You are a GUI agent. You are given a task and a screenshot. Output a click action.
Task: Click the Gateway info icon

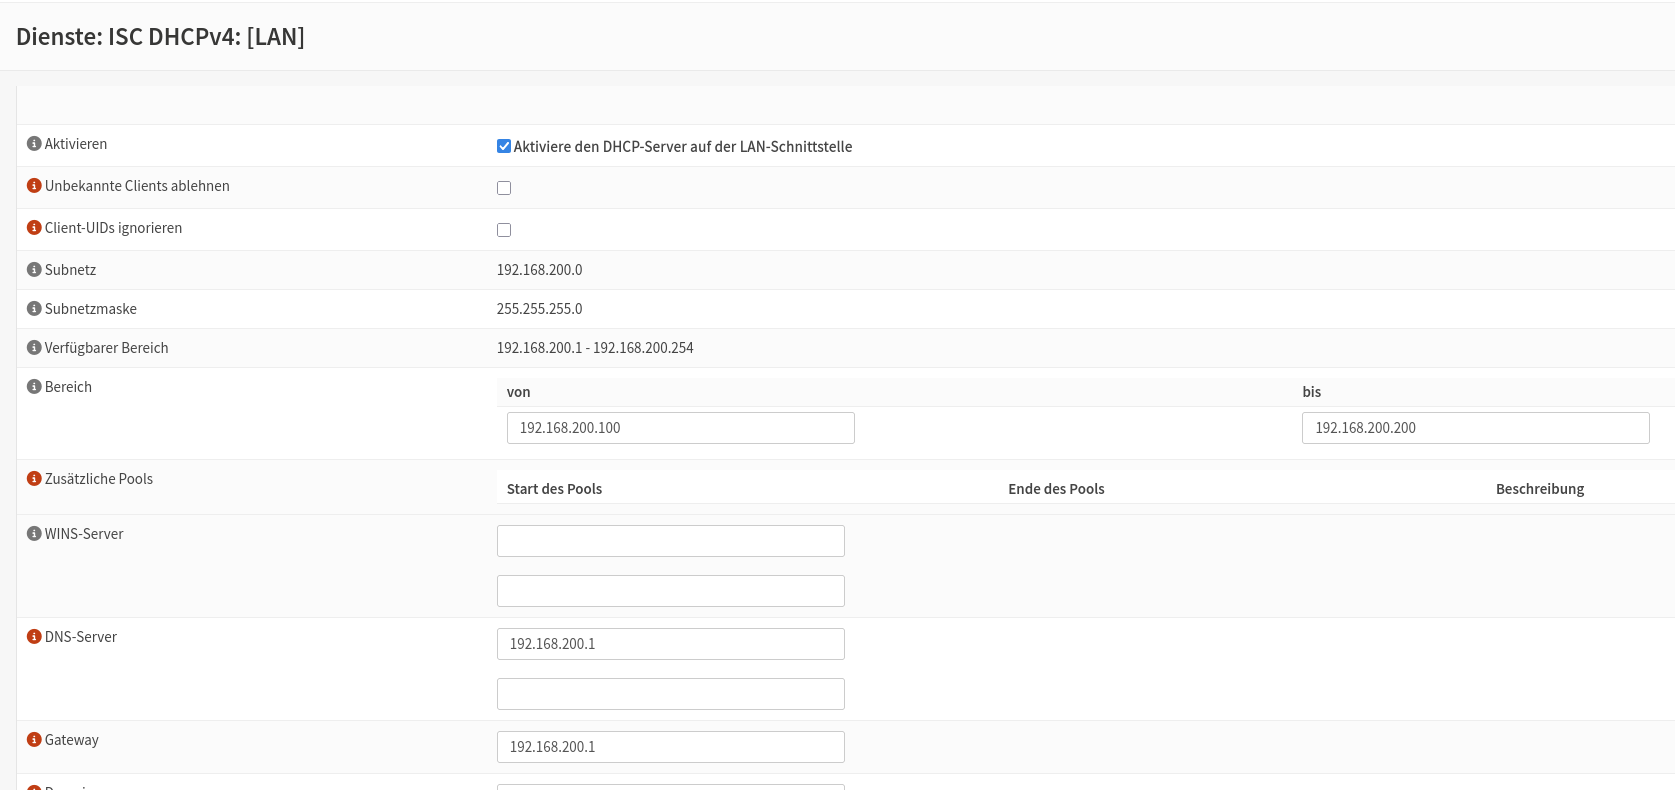pos(34,740)
